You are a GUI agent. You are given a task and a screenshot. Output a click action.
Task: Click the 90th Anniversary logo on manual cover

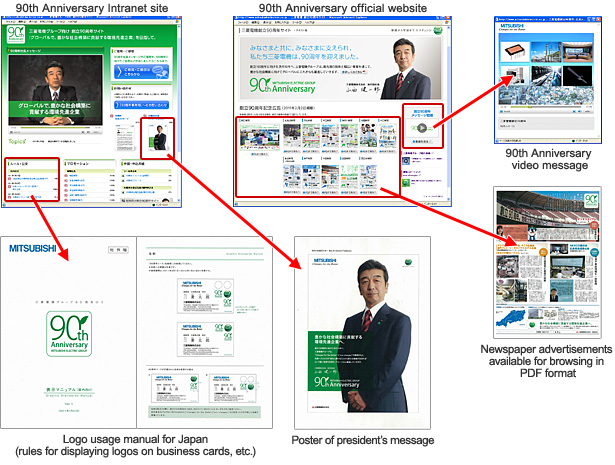tap(69, 334)
